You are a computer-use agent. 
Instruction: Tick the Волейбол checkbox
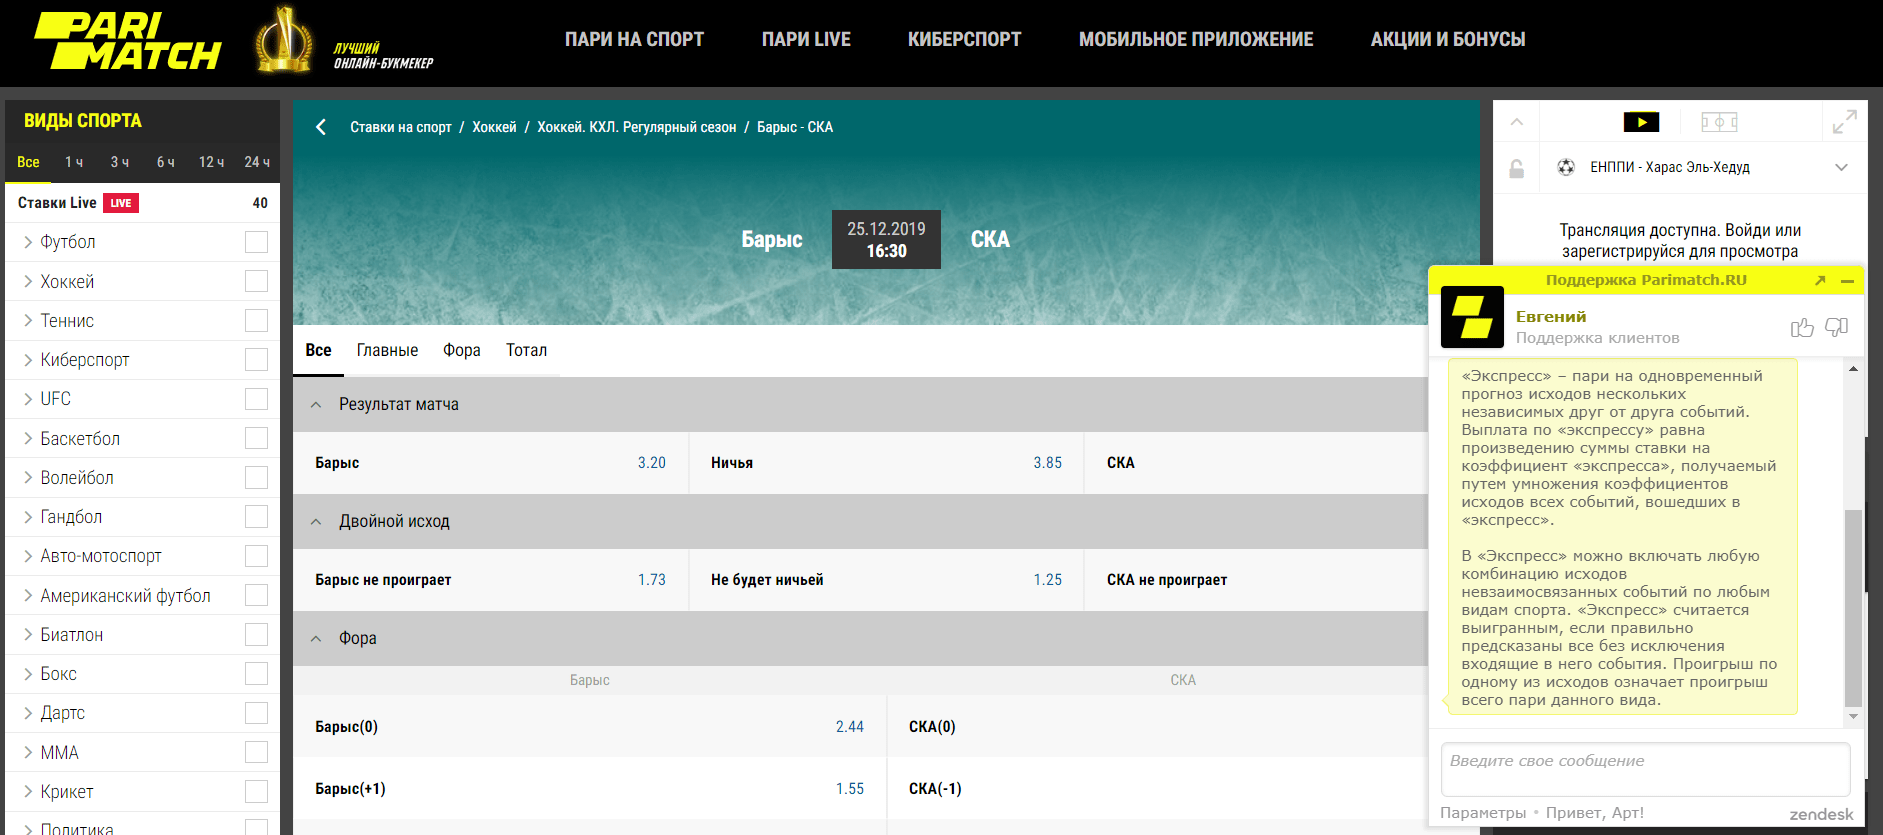[256, 477]
